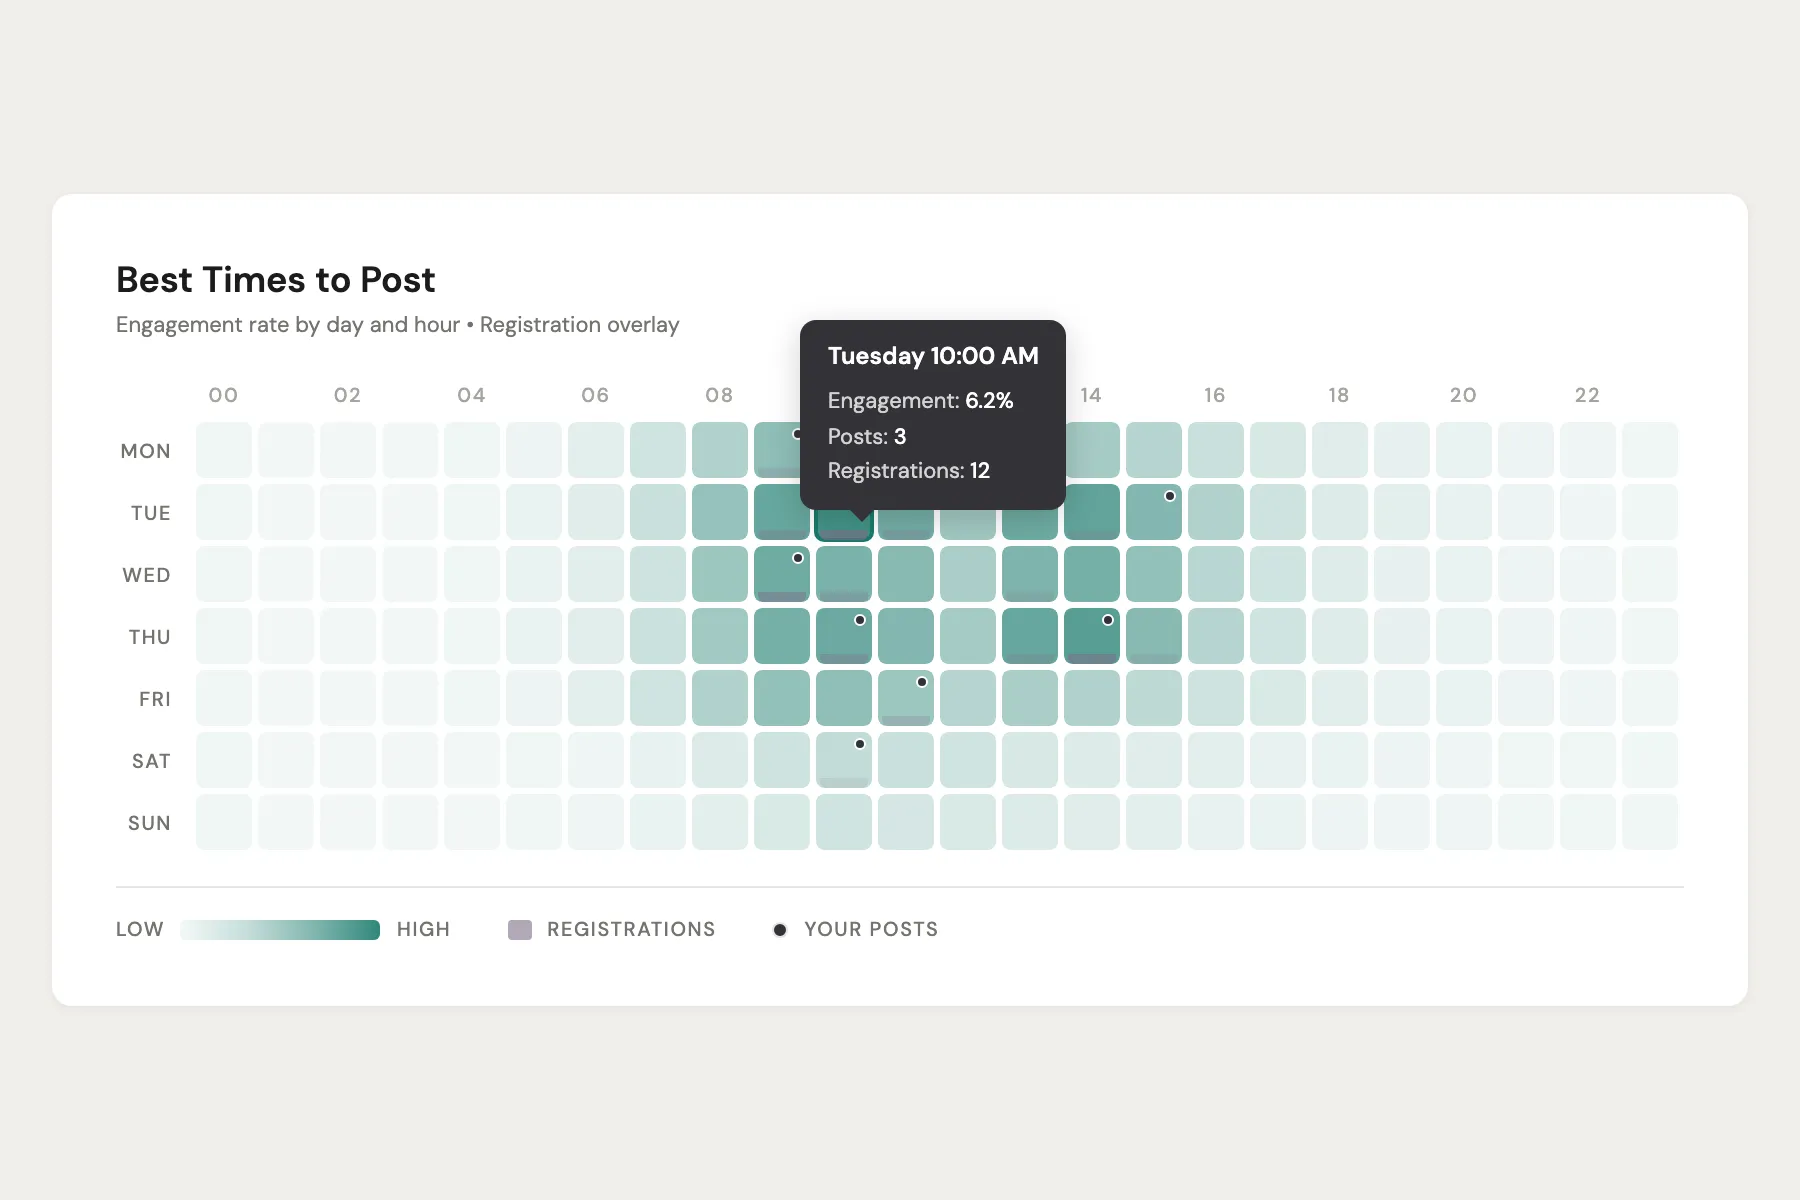Select the Thursday 15:00 heatmap cell
The width and height of the screenshot is (1800, 1200).
pyautogui.click(x=1154, y=636)
